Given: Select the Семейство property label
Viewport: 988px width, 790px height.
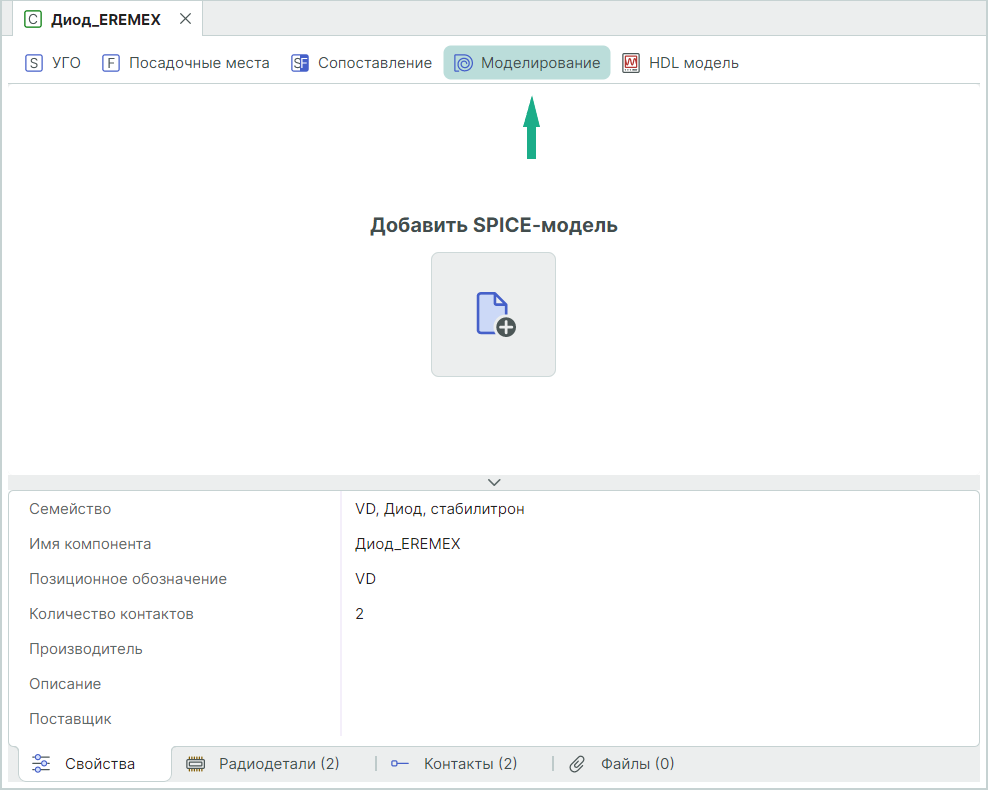Looking at the screenshot, I should (70, 509).
